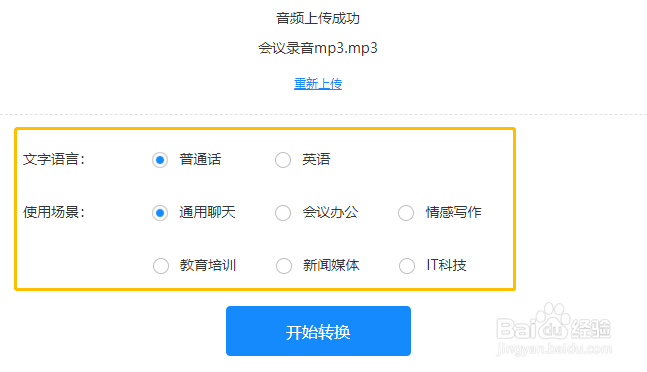Click the 情感写作 label text
Viewport: 647px width, 372px height.
tap(453, 212)
